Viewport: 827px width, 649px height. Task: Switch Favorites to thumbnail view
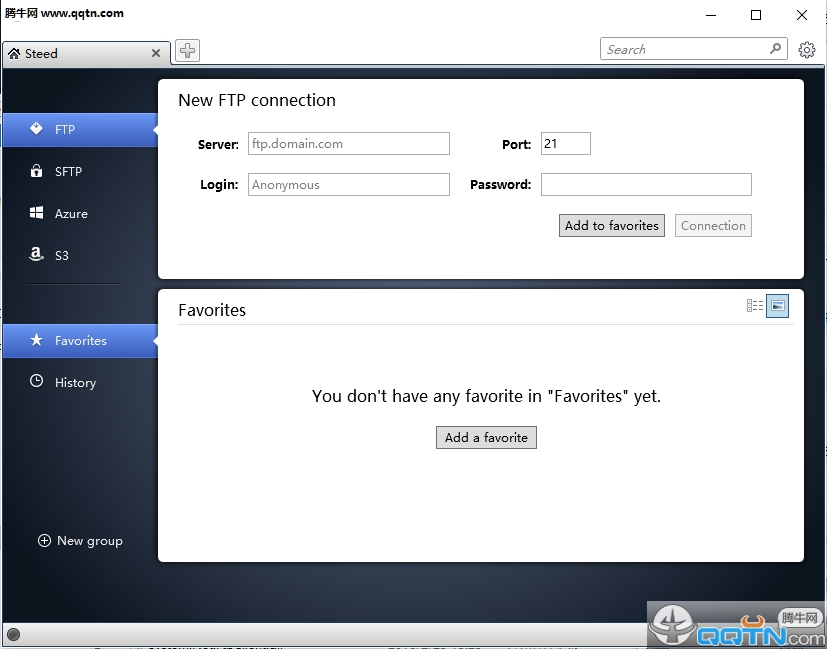777,306
